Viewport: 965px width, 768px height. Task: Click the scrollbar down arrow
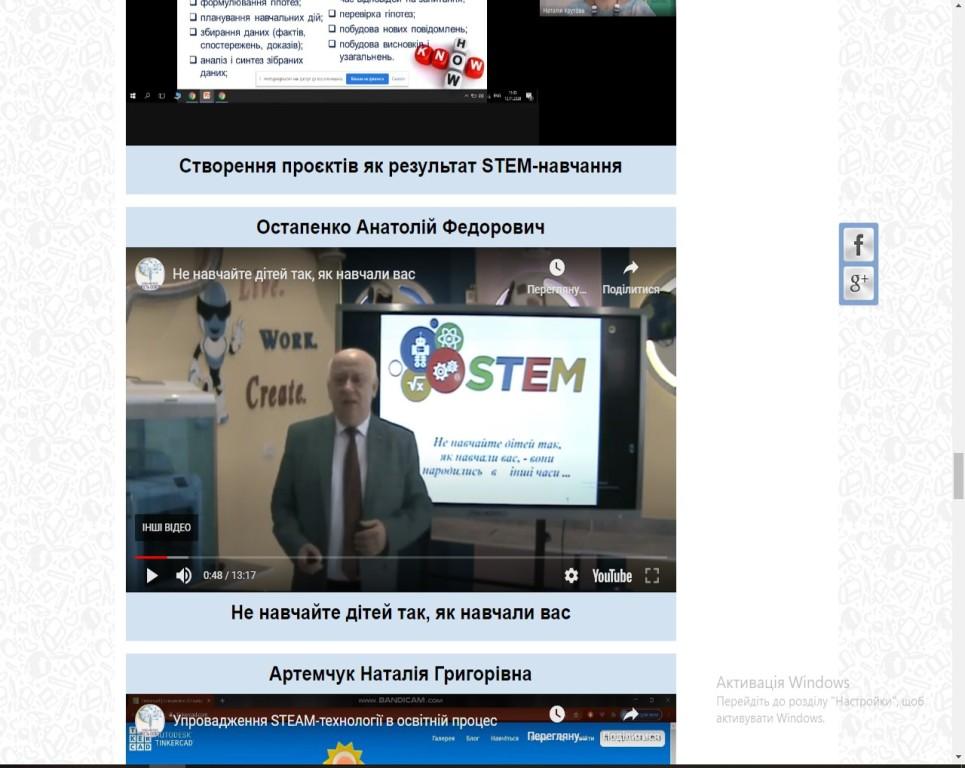958,758
